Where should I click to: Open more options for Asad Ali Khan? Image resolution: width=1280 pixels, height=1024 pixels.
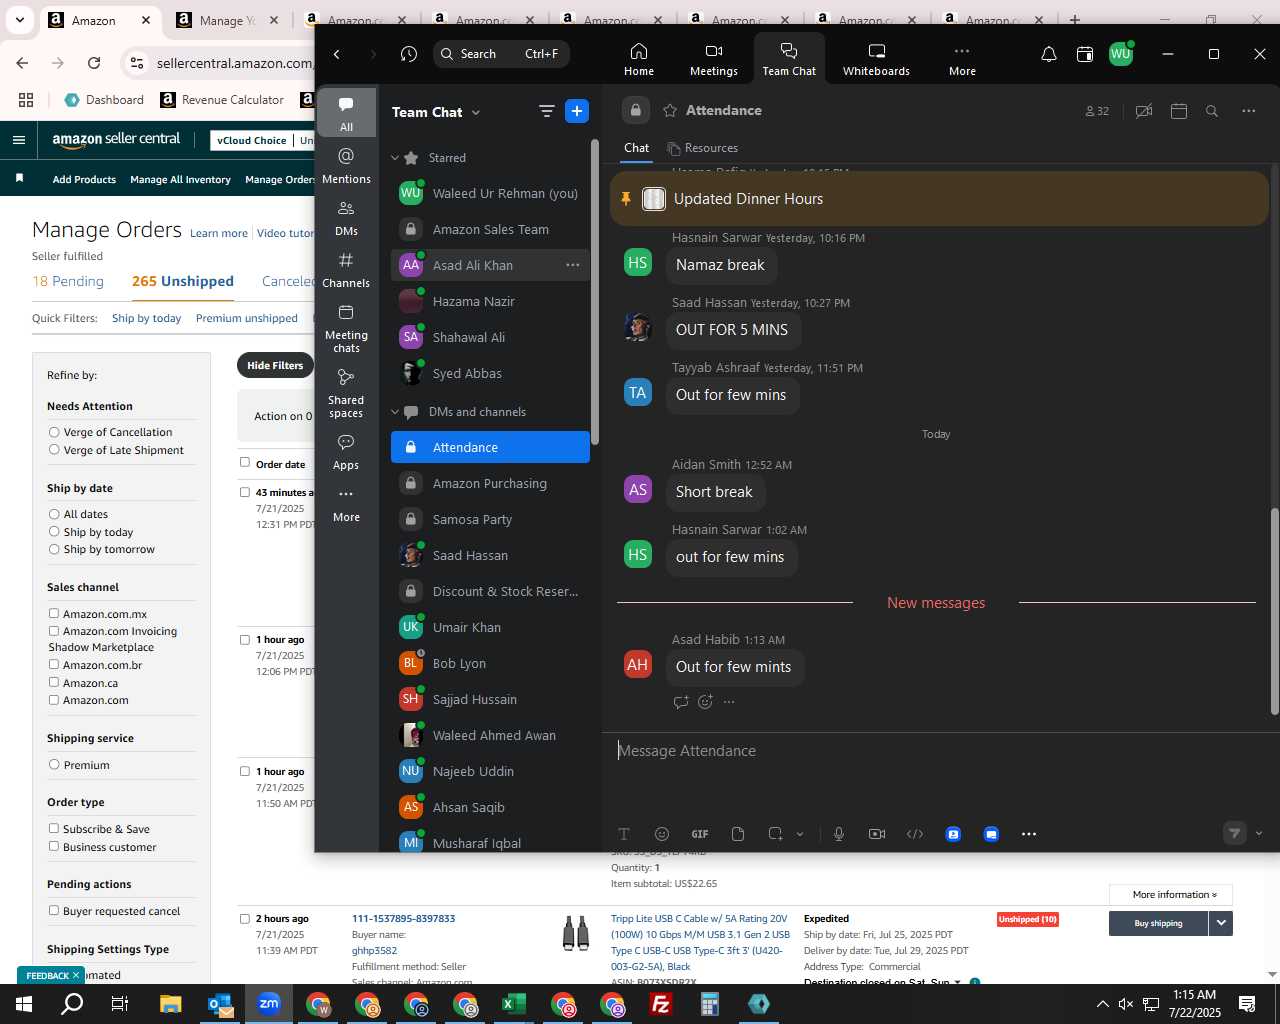point(573,265)
